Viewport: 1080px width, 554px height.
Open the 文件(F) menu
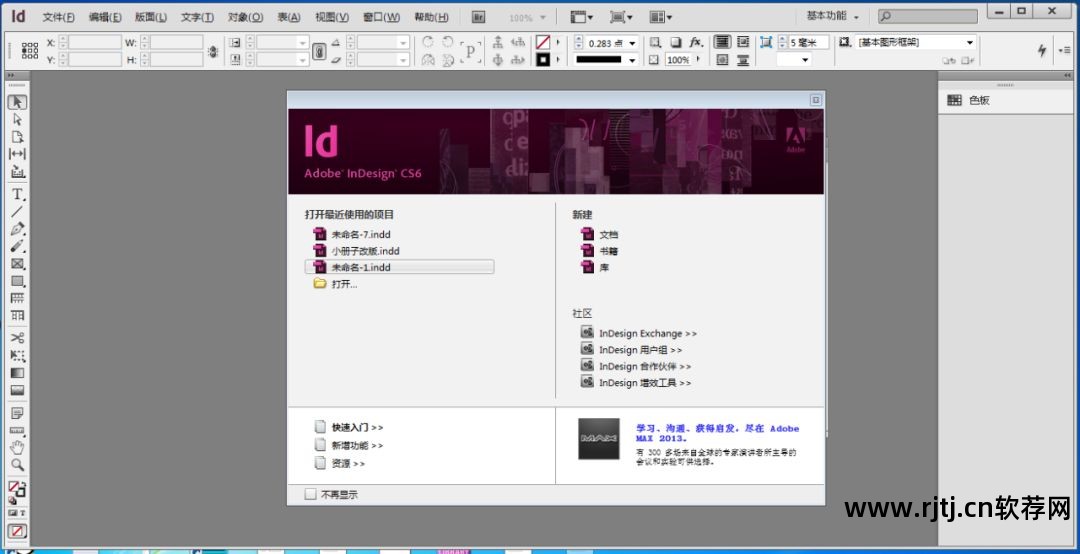click(59, 17)
